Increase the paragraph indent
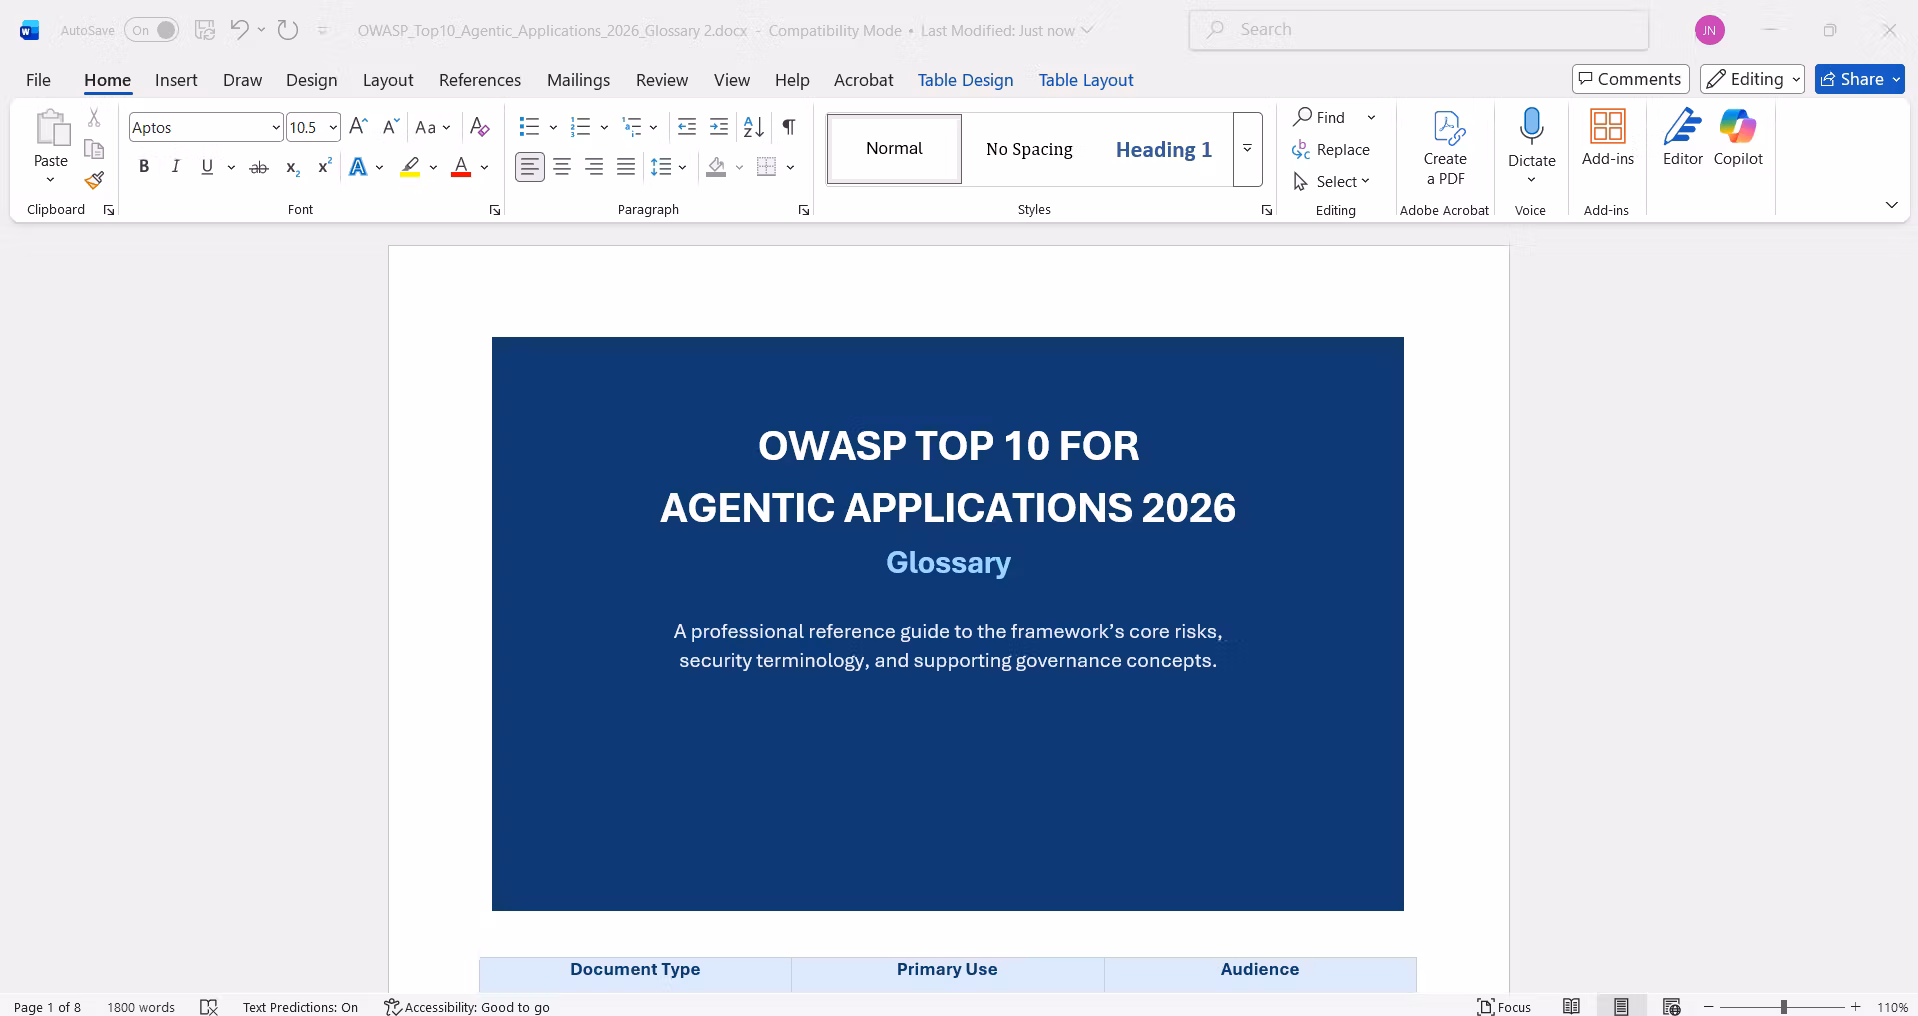1918x1016 pixels. [x=719, y=127]
